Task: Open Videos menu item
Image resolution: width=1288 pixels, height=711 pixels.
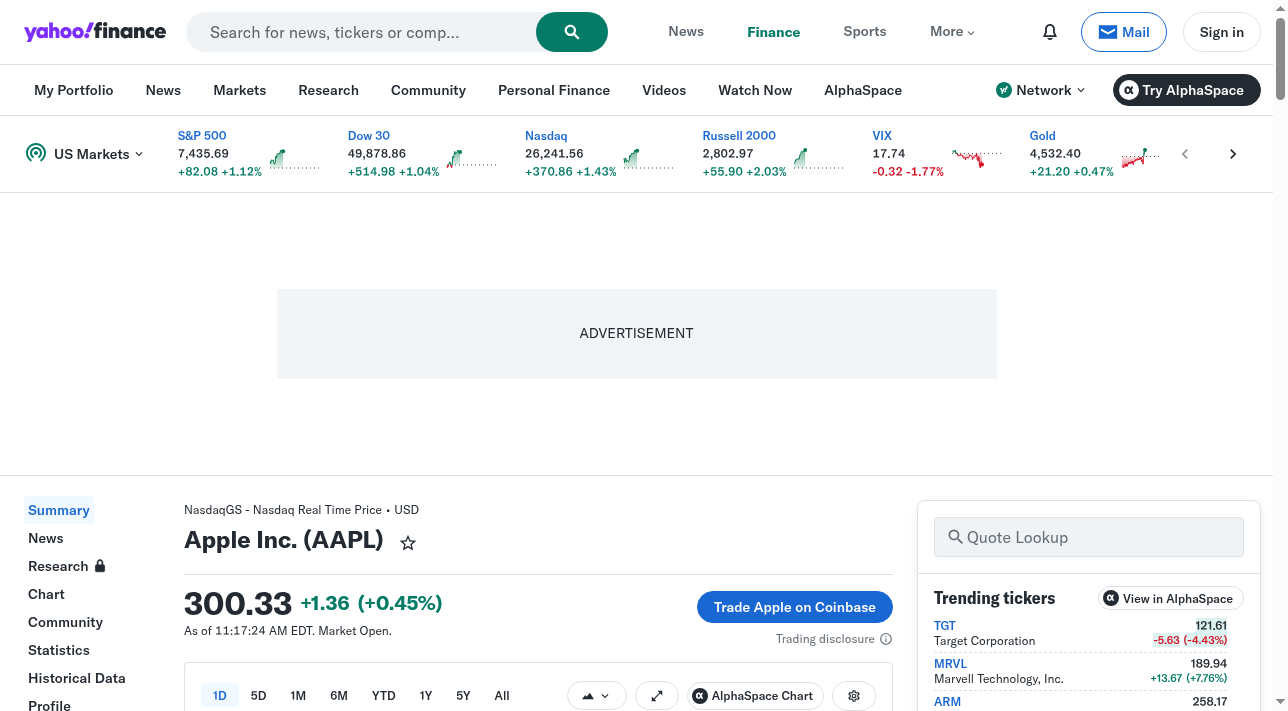Action: coord(664,90)
